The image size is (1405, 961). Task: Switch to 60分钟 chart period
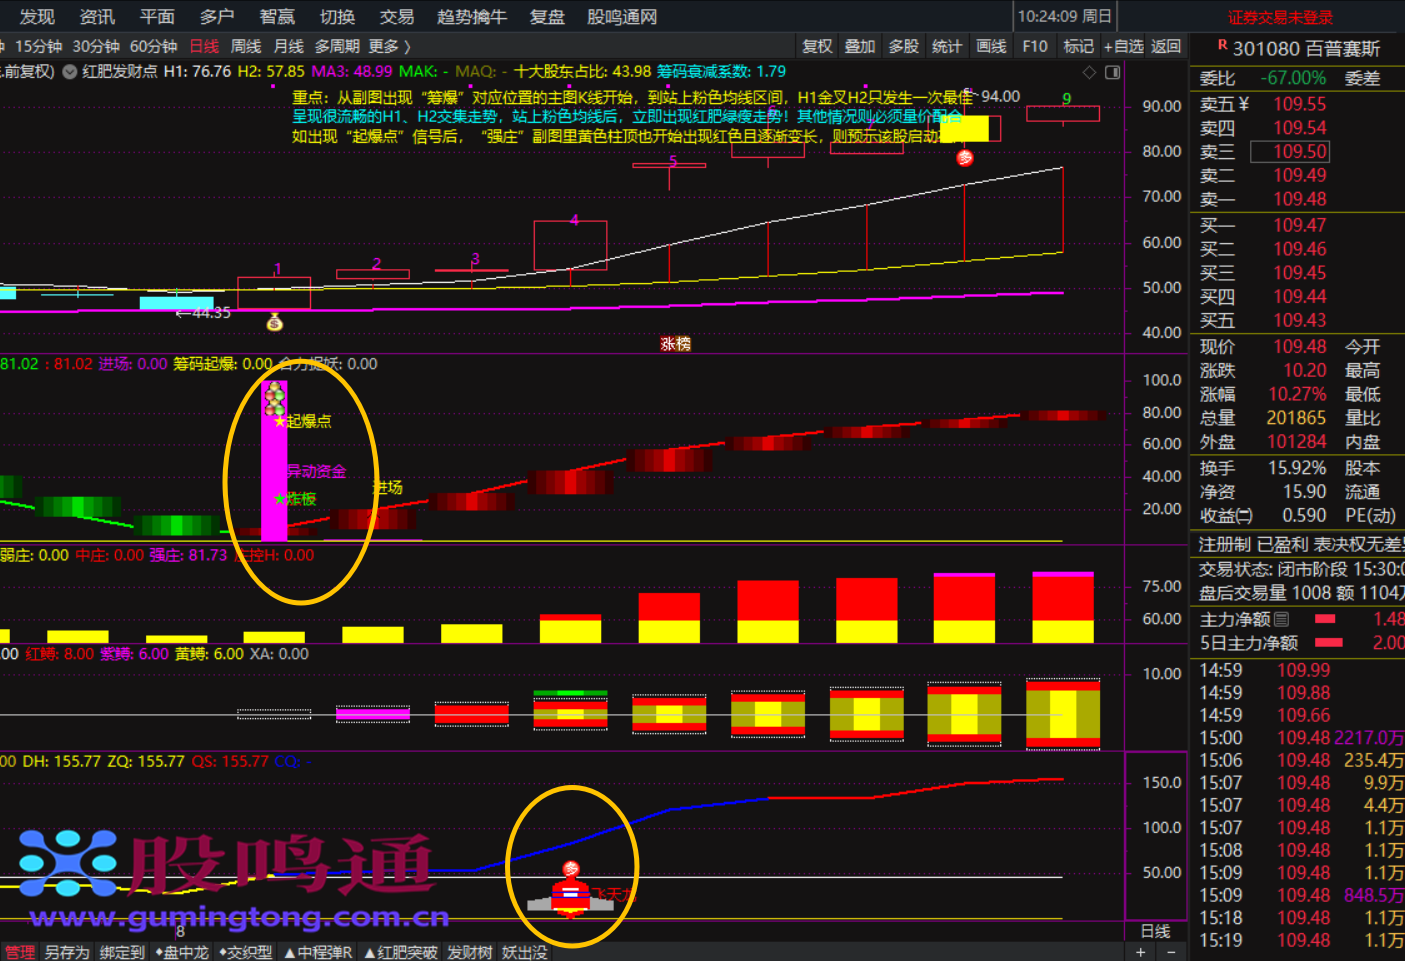153,46
